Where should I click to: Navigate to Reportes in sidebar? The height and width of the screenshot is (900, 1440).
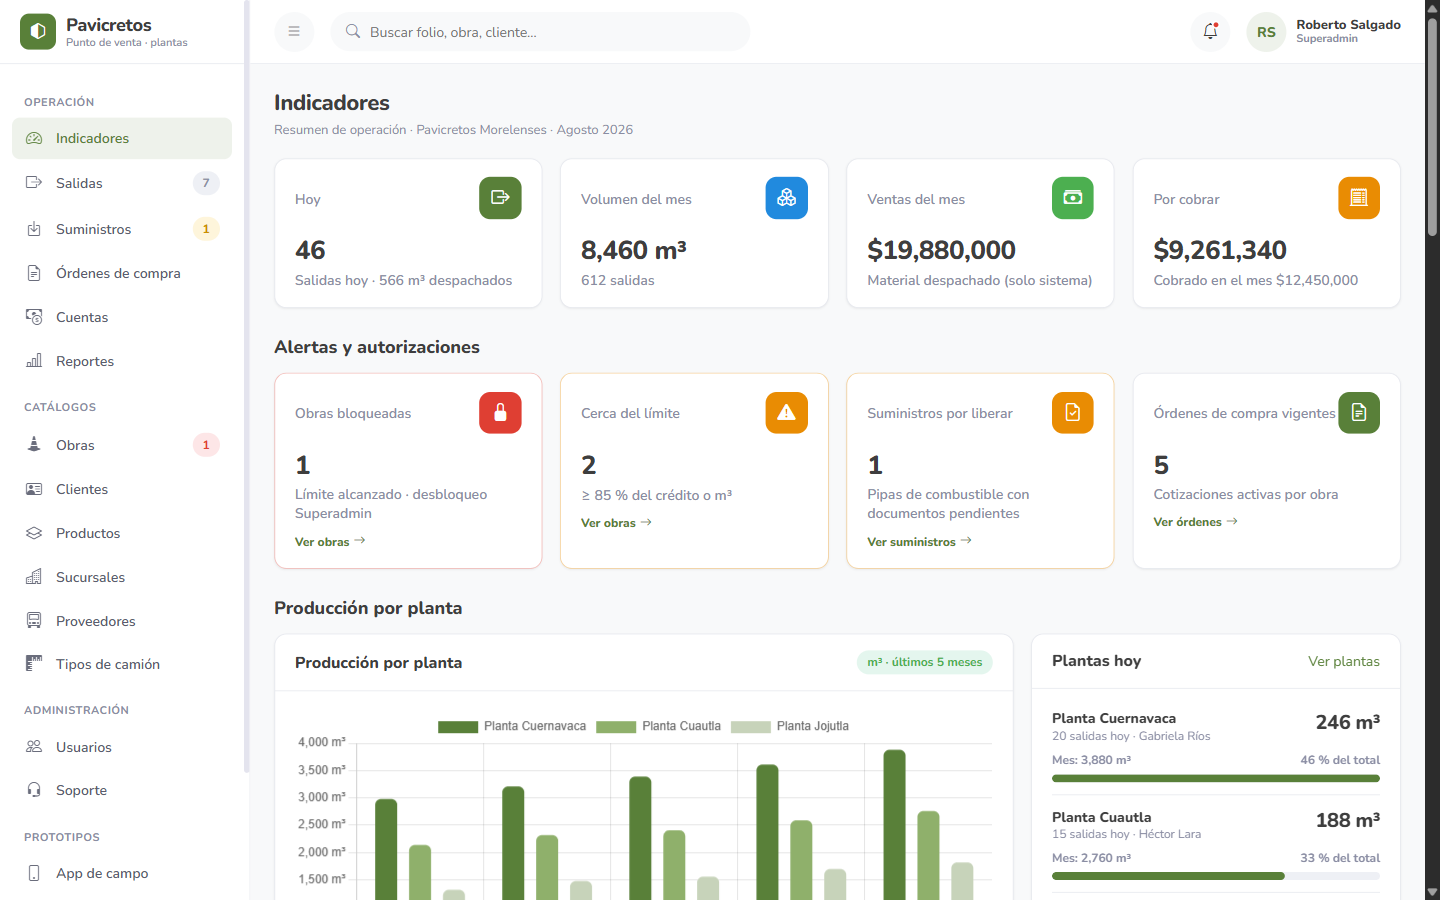[122, 361]
